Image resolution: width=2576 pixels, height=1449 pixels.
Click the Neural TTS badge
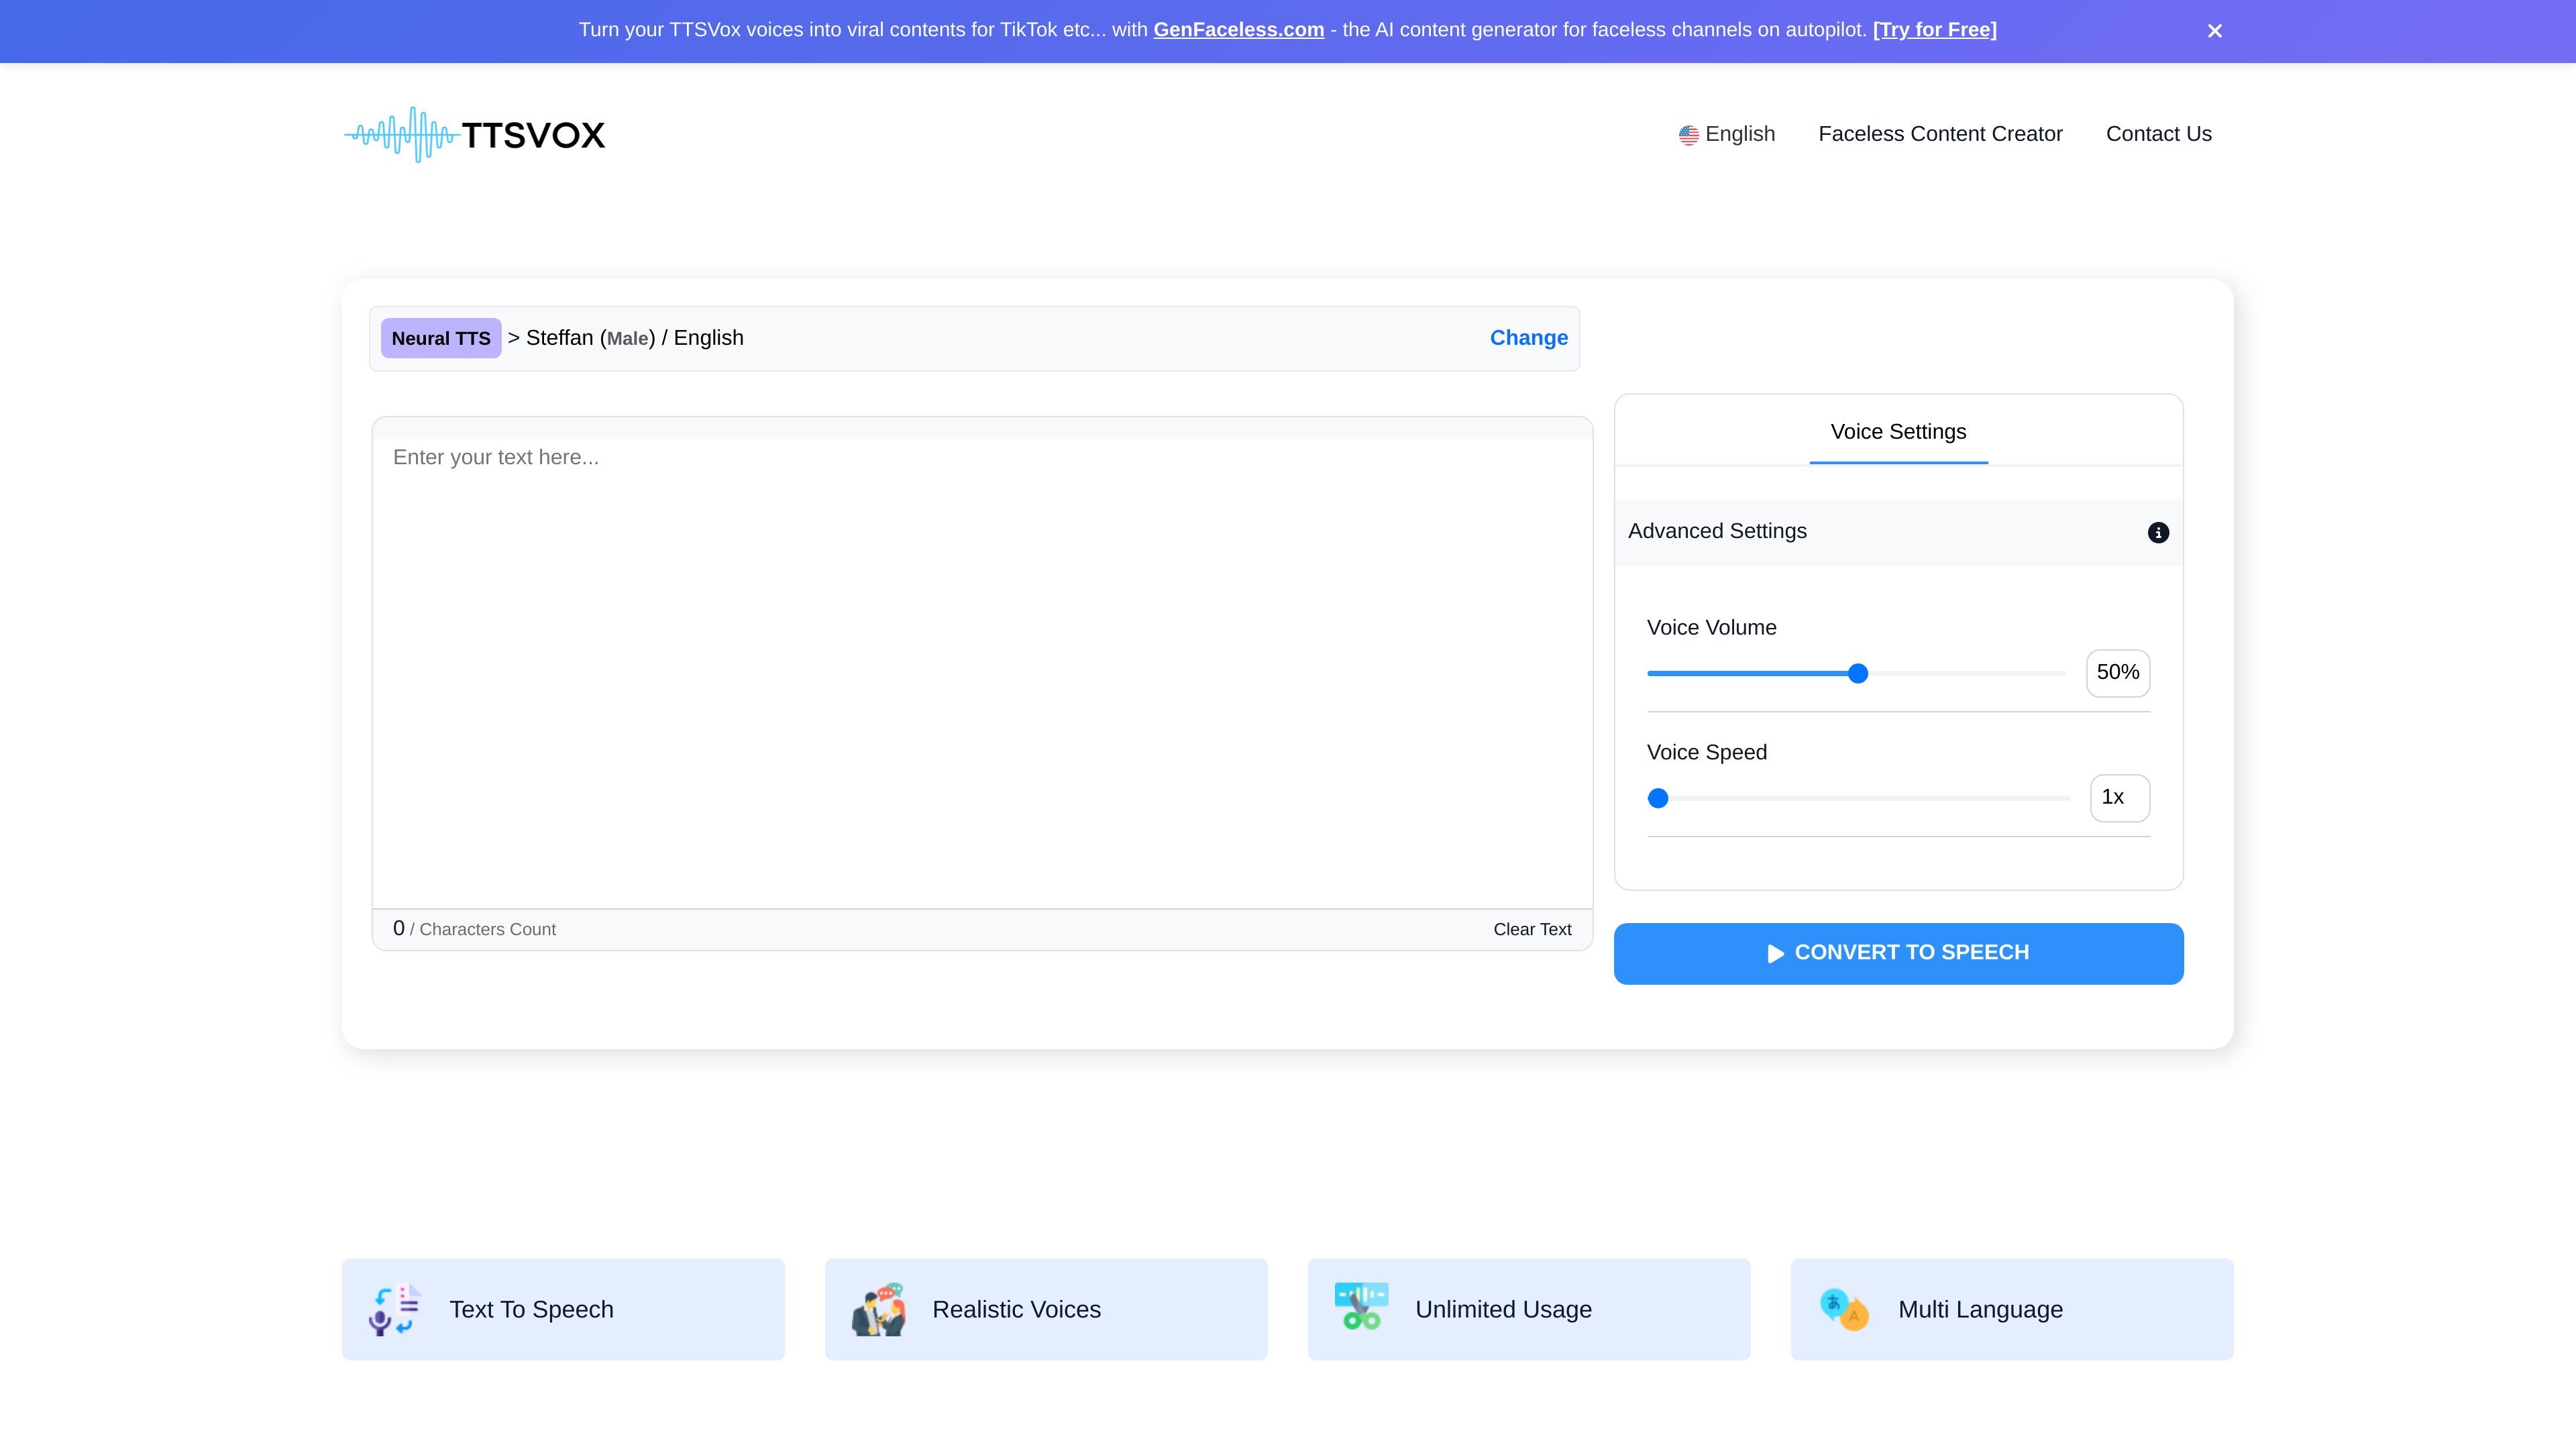pos(441,338)
